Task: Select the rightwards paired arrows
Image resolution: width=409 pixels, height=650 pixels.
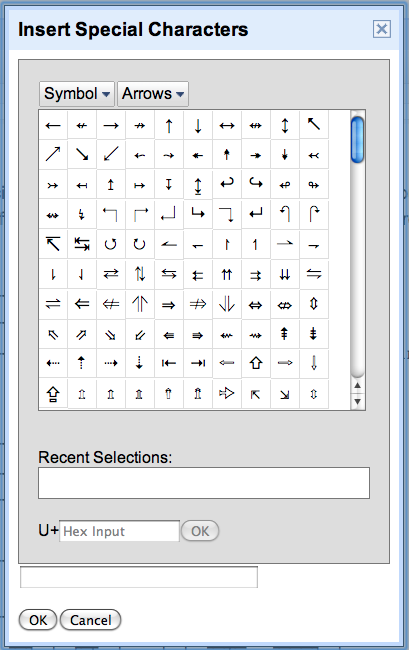Action: click(x=256, y=274)
